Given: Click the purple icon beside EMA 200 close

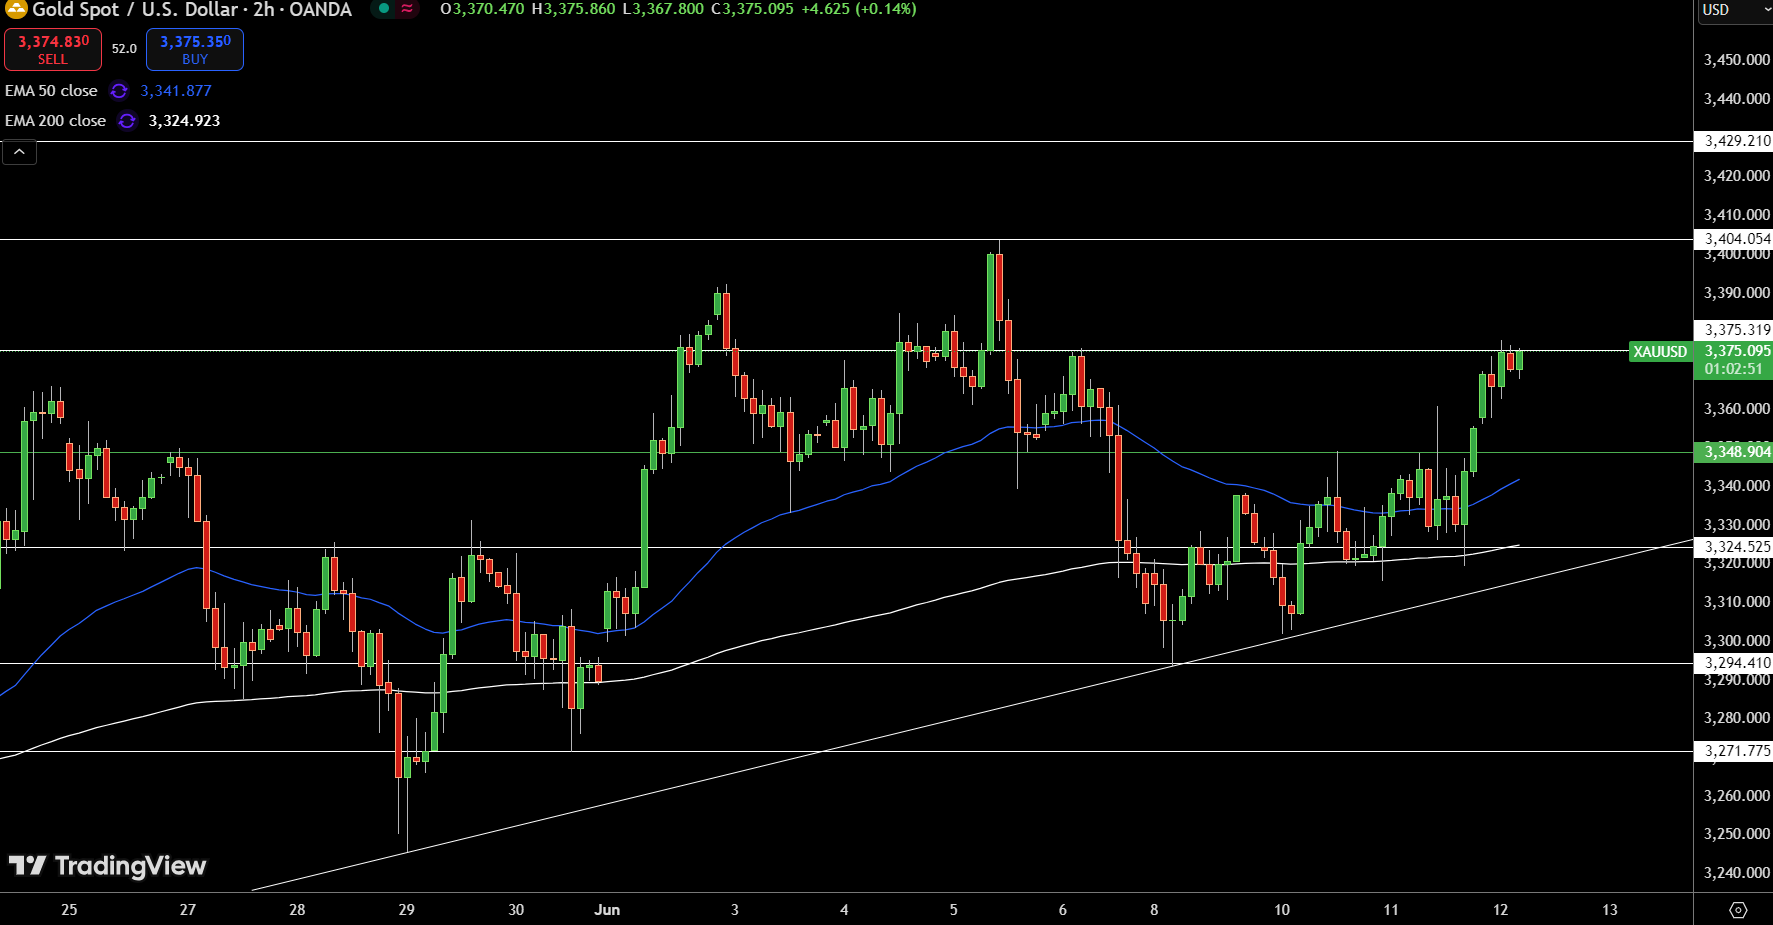Looking at the screenshot, I should point(127,121).
